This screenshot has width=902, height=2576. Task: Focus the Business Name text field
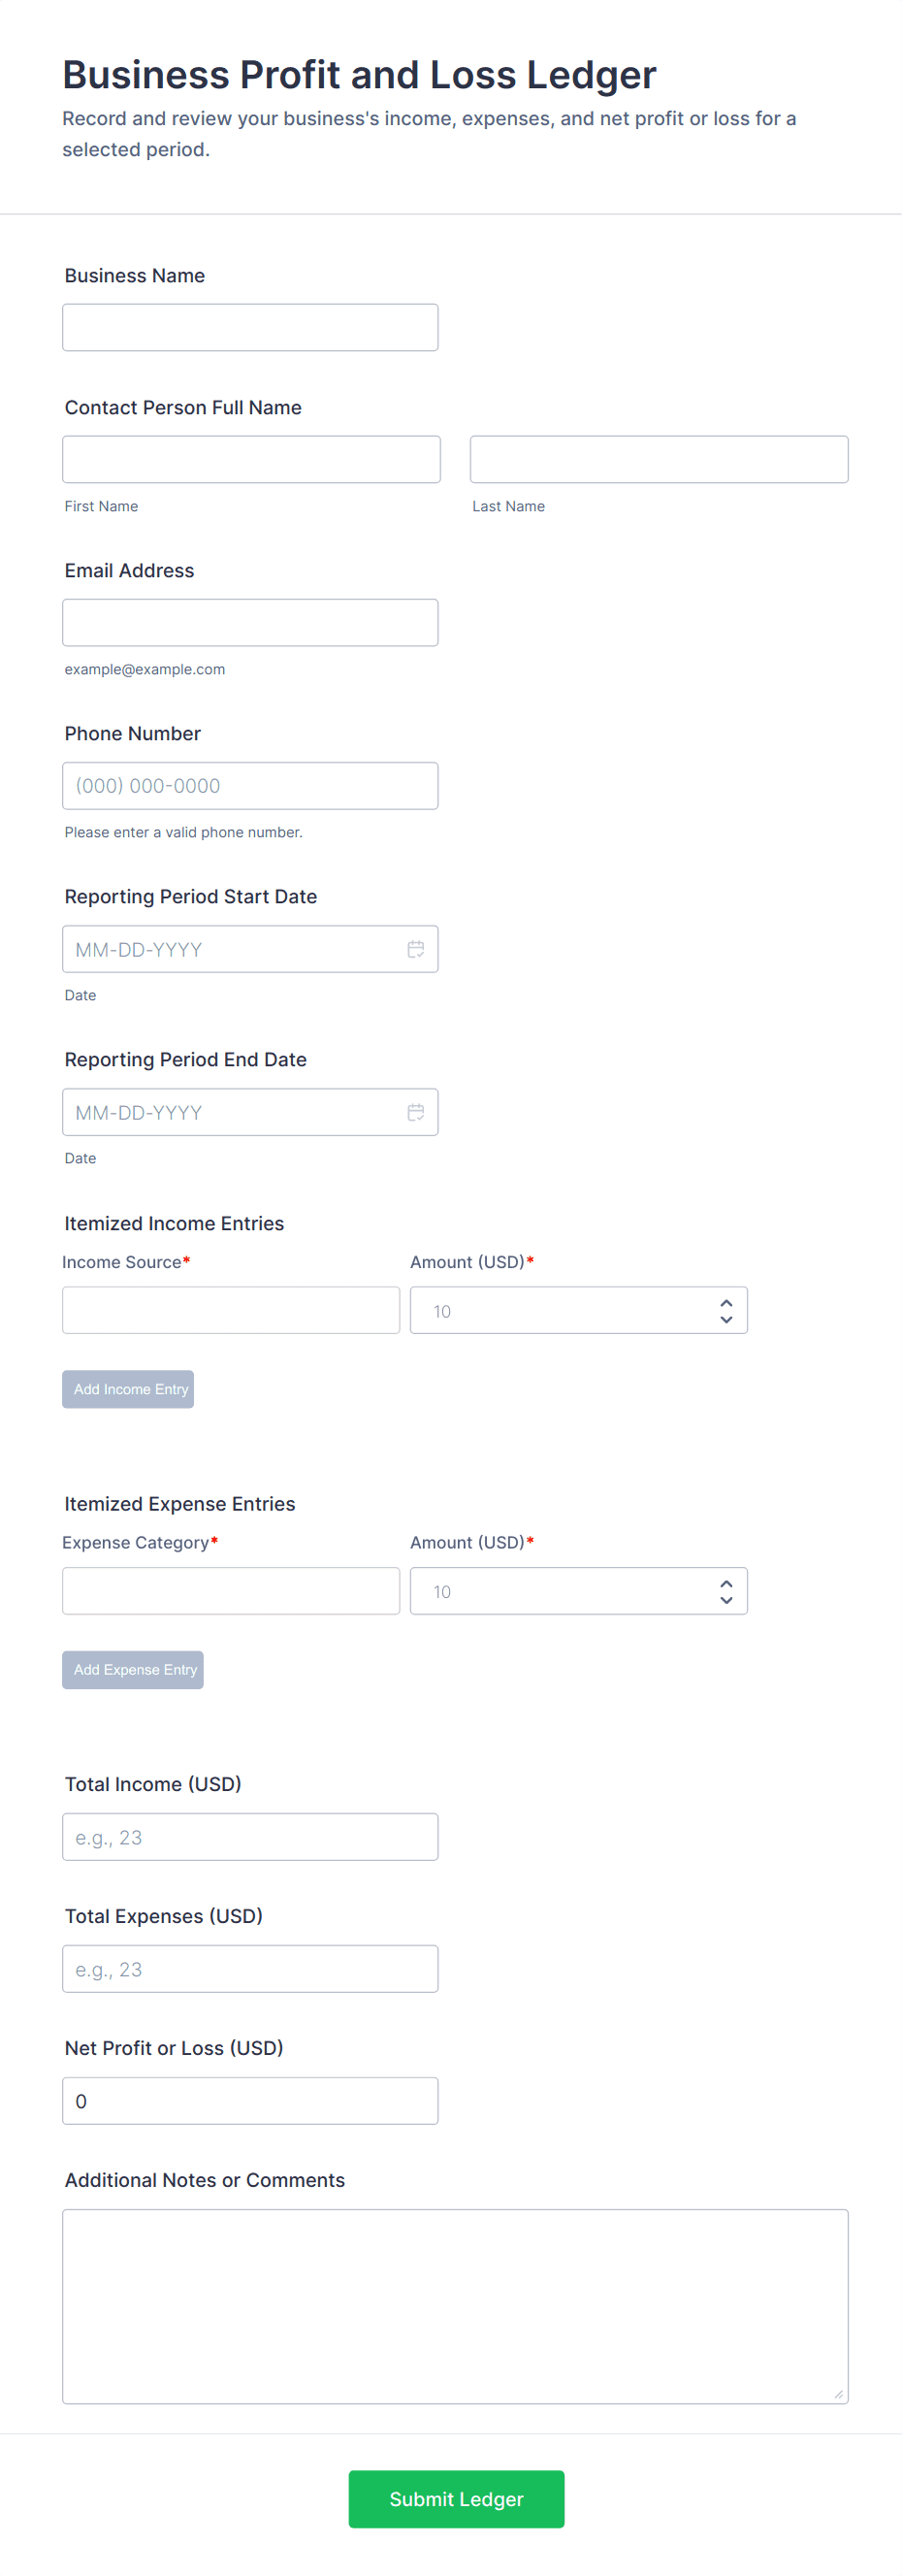[250, 328]
